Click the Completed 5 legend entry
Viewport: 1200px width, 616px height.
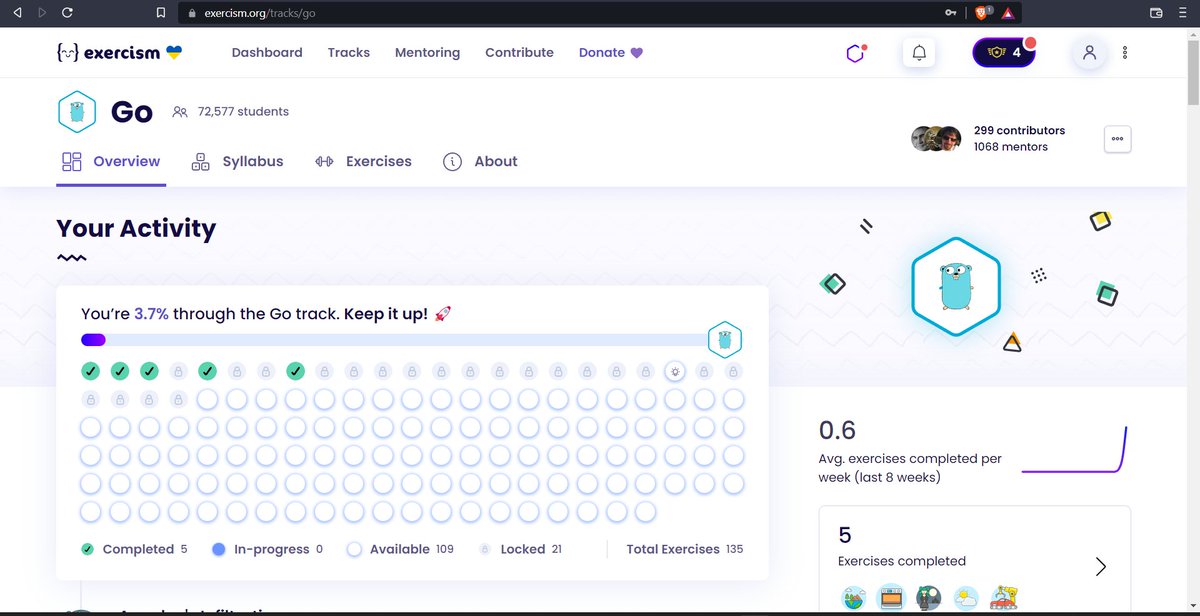(134, 549)
